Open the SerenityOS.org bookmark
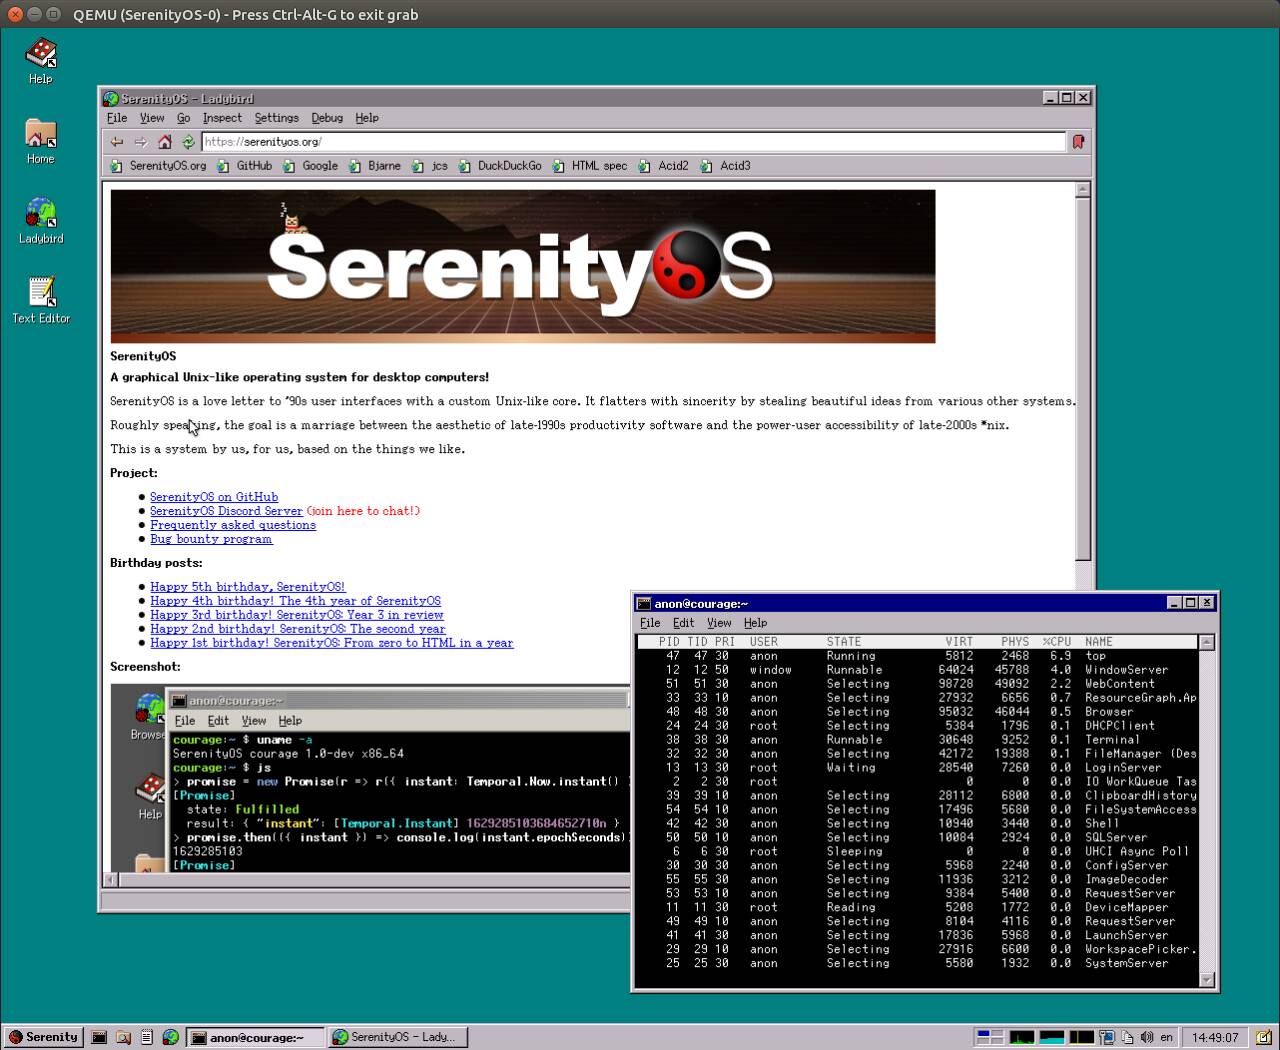Viewport: 1280px width, 1050px height. 158,166
